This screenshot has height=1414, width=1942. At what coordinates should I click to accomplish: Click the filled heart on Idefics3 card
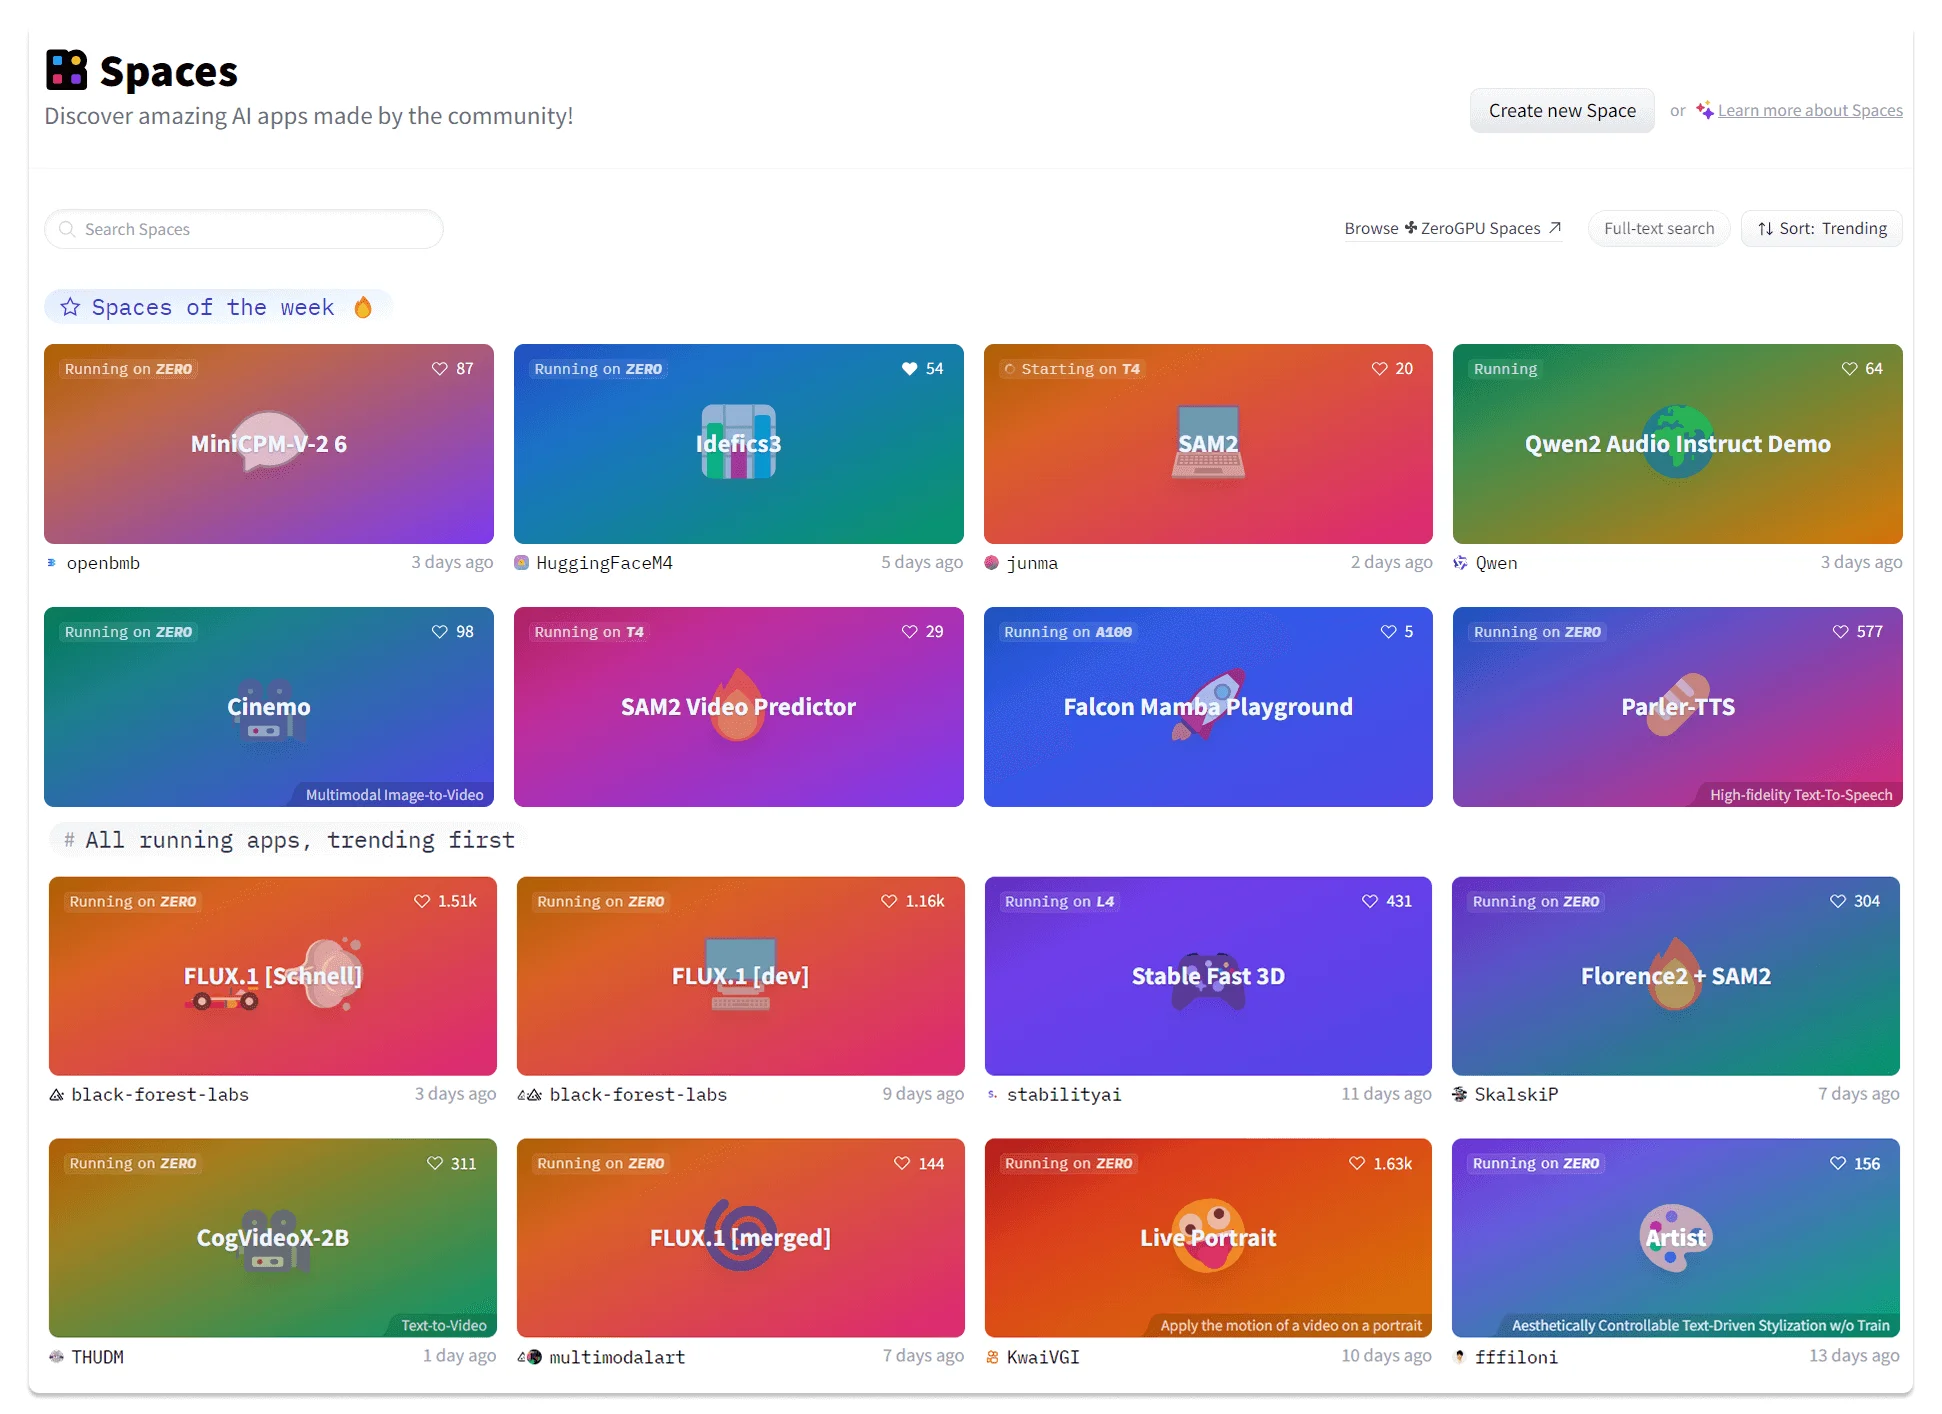(909, 369)
